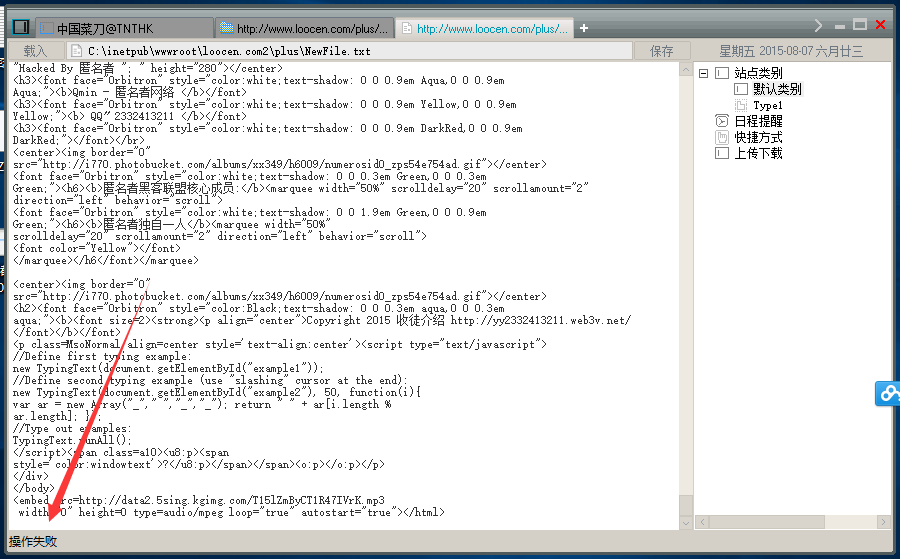900x559 pixels.
Task: Open 上传下载 upload download item
Action: [x=758, y=153]
